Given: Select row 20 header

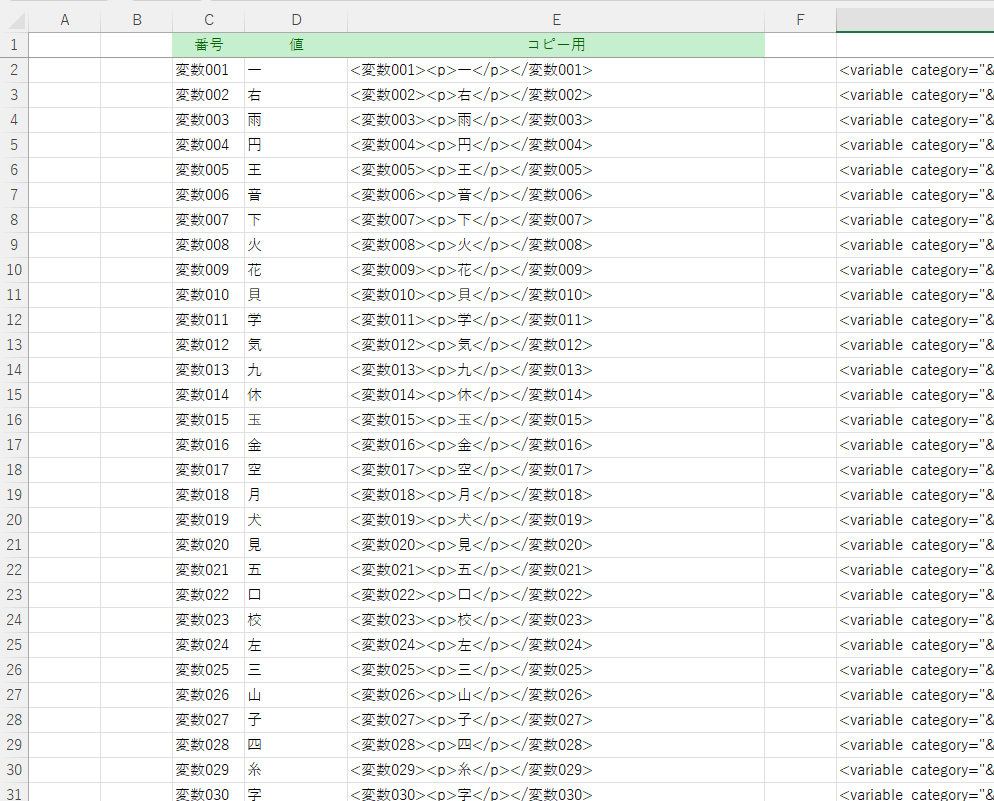Looking at the screenshot, I should pyautogui.click(x=14, y=520).
